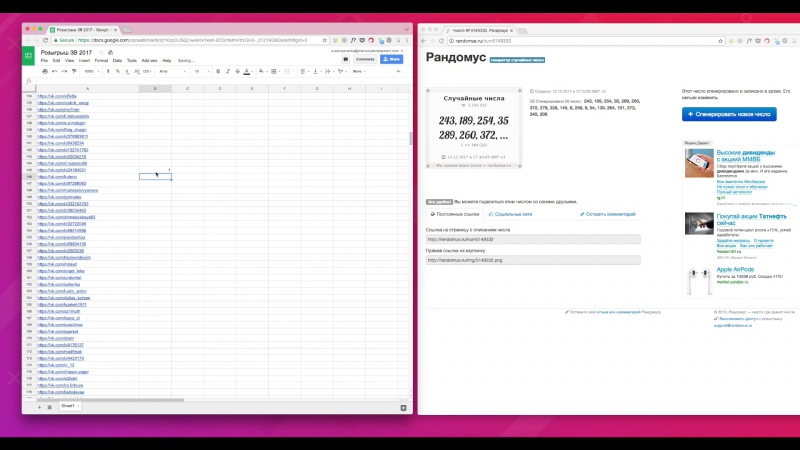Screen dimensions: 800x450
Task: Open the Add-ons menu in Sheets
Action: coord(149,61)
